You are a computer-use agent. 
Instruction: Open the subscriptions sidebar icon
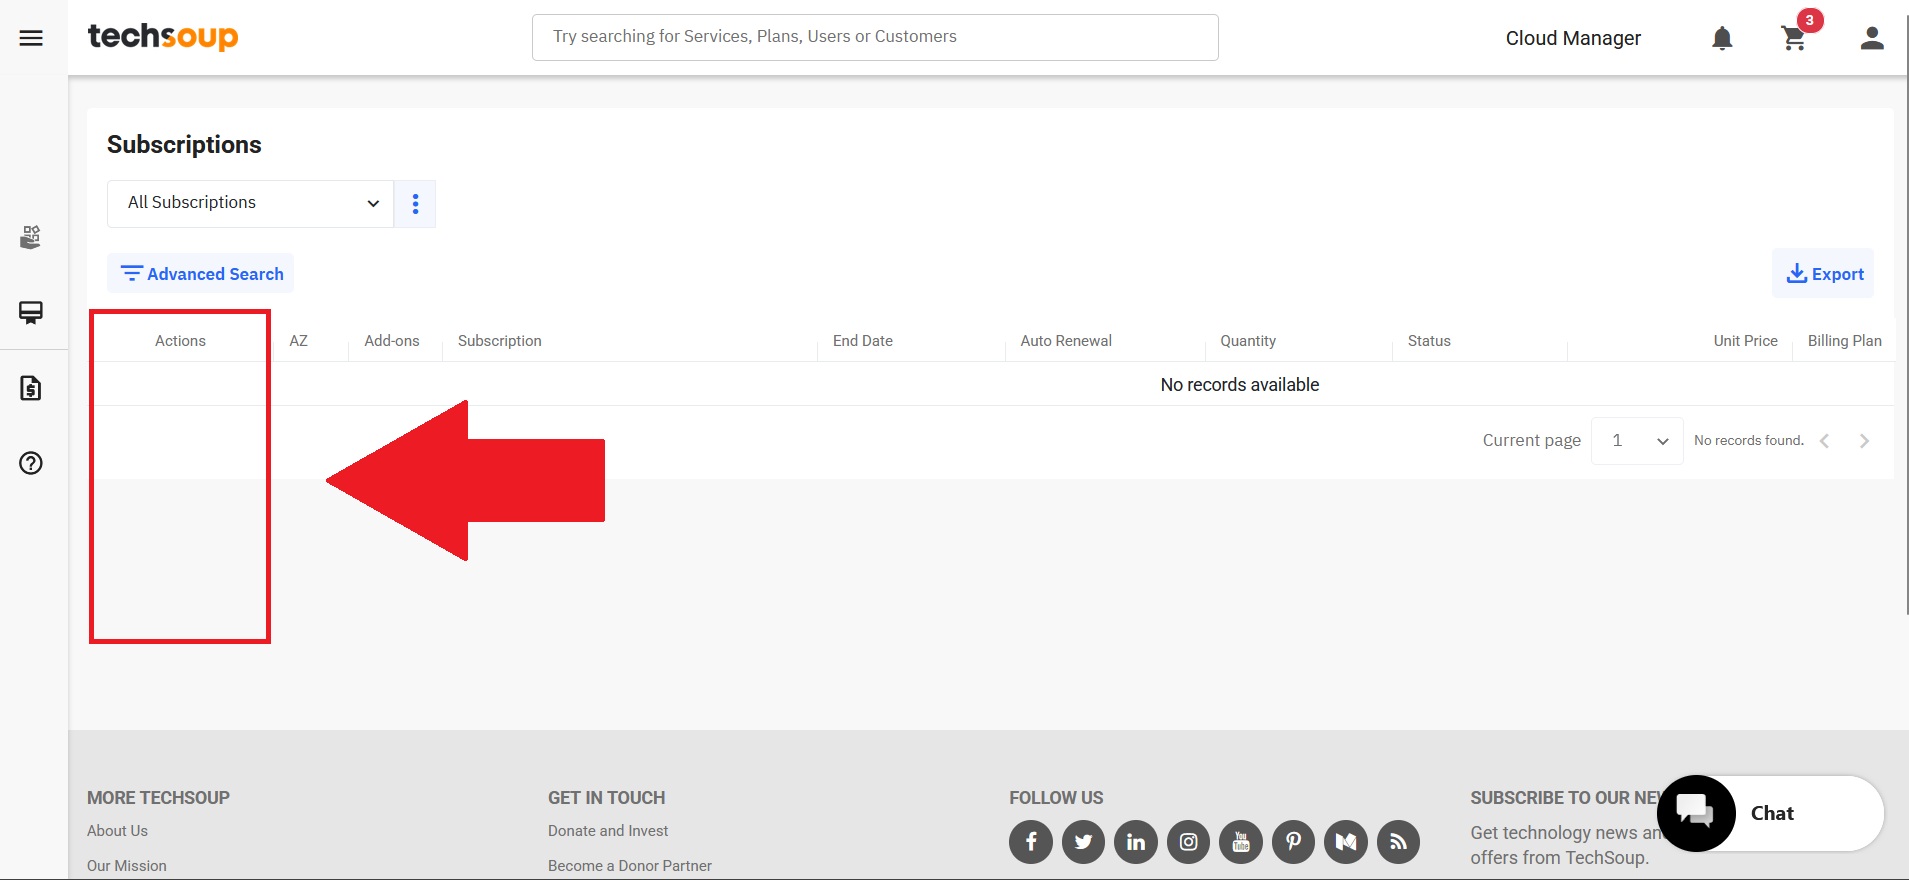(31, 312)
